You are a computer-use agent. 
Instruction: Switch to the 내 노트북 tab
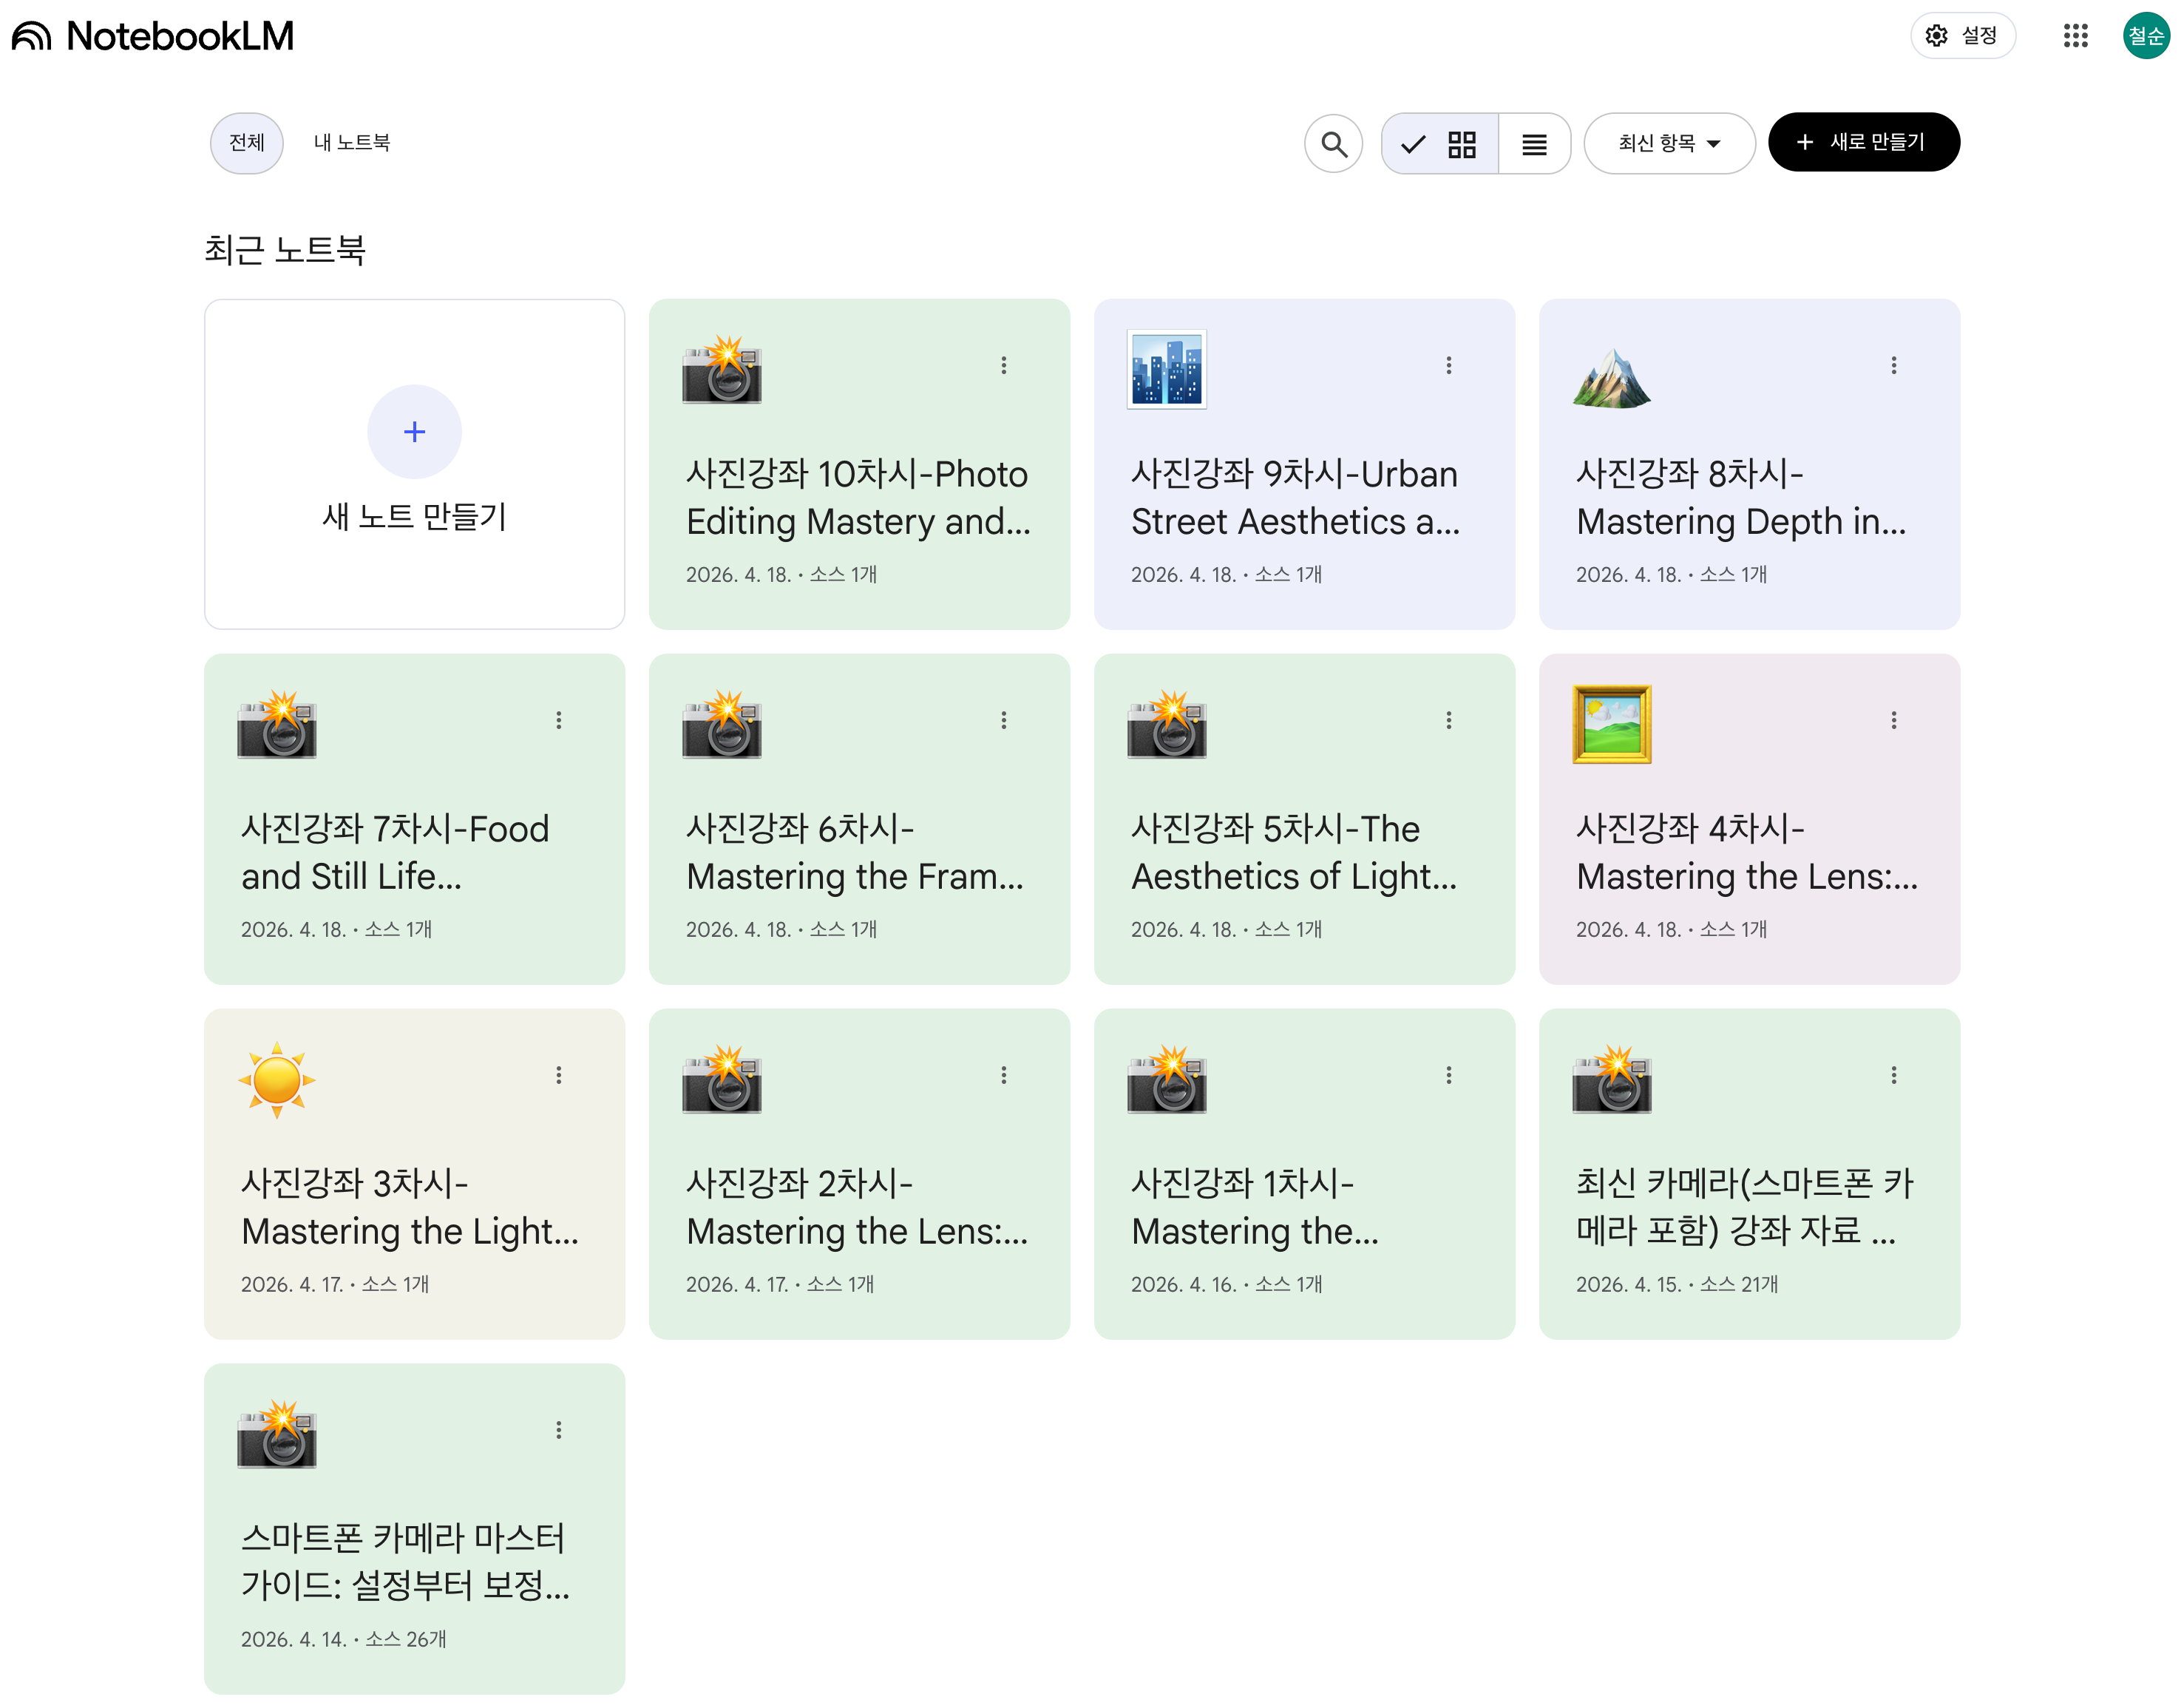point(351,143)
